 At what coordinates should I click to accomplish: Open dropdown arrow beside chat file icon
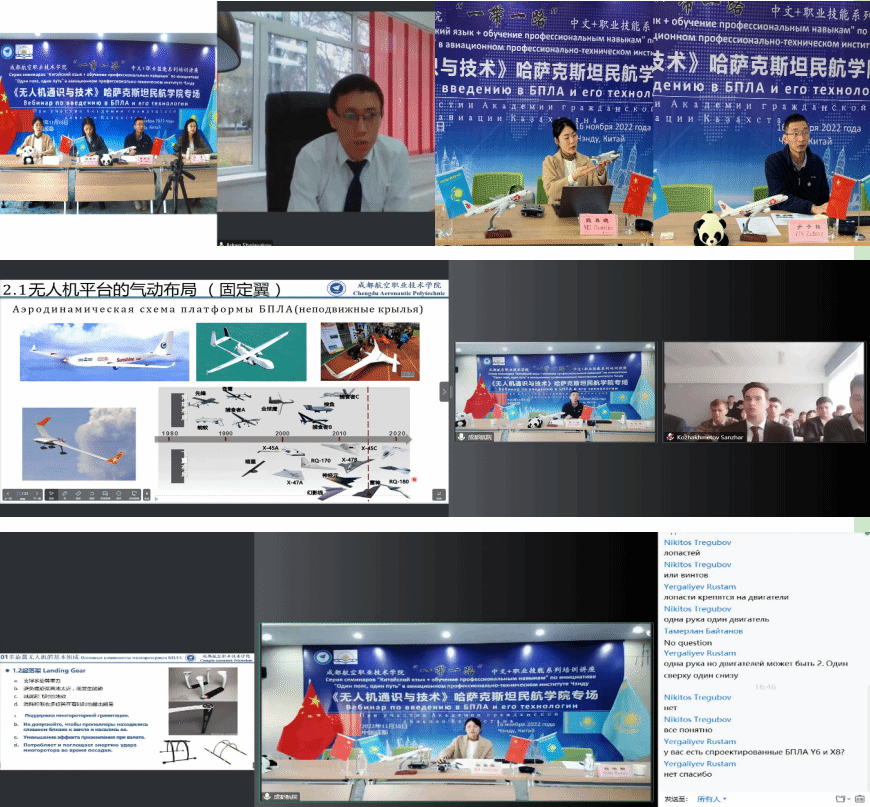849,799
